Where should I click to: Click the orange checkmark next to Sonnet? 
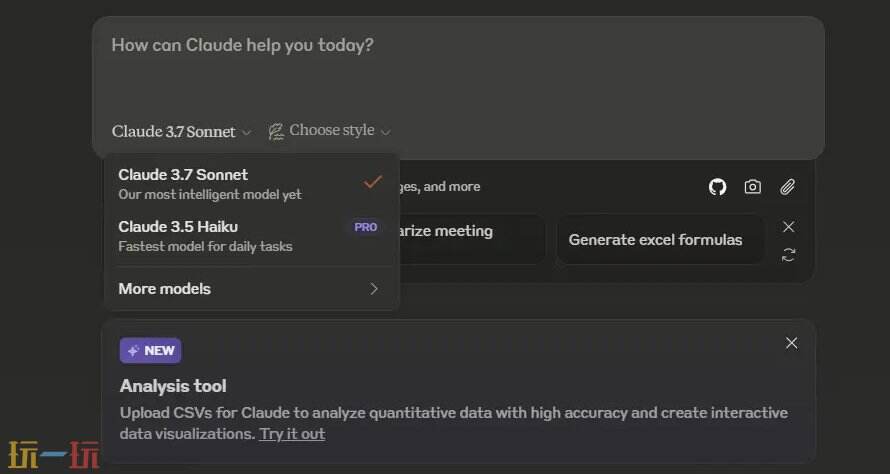pyautogui.click(x=373, y=182)
